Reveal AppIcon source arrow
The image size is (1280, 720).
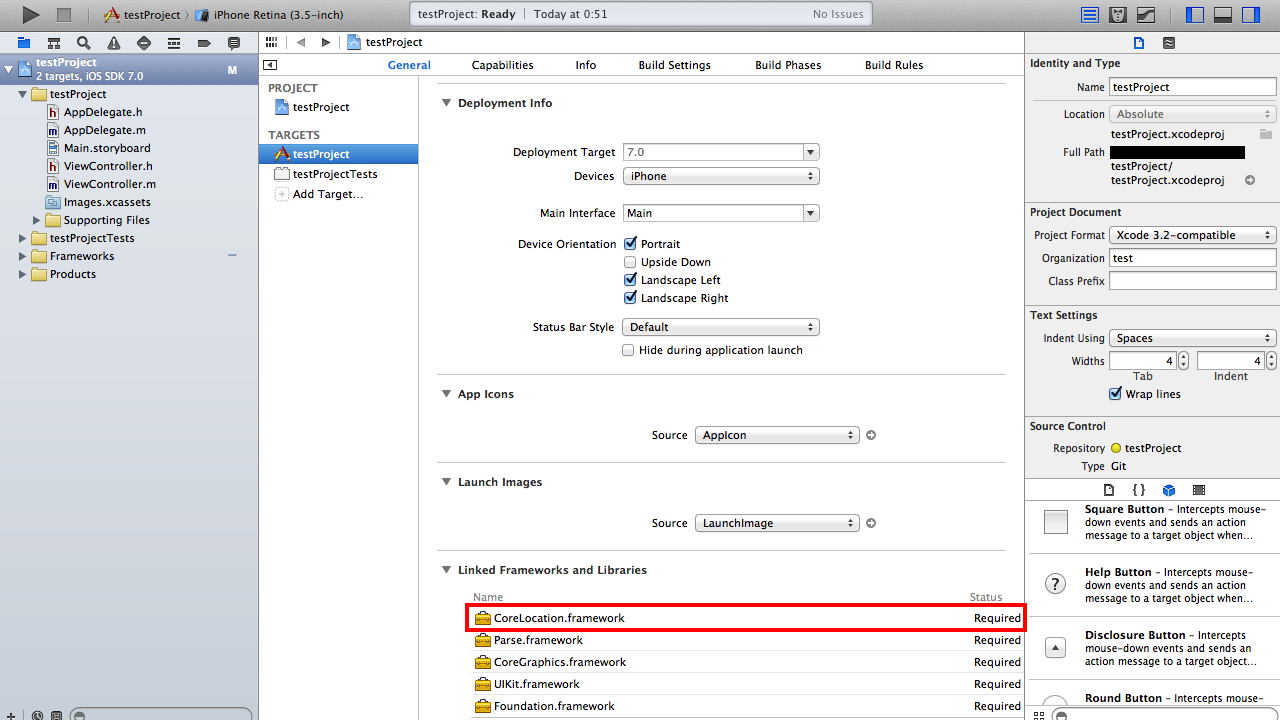[x=871, y=435]
